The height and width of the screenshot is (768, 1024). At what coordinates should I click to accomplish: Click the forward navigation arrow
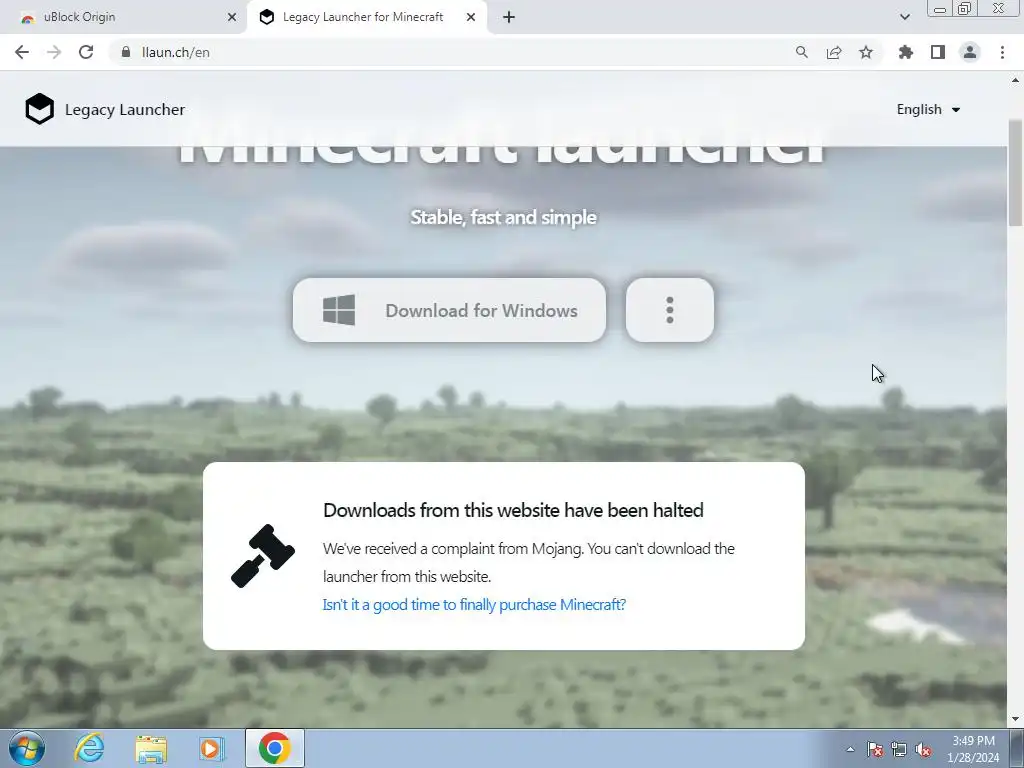(54, 52)
